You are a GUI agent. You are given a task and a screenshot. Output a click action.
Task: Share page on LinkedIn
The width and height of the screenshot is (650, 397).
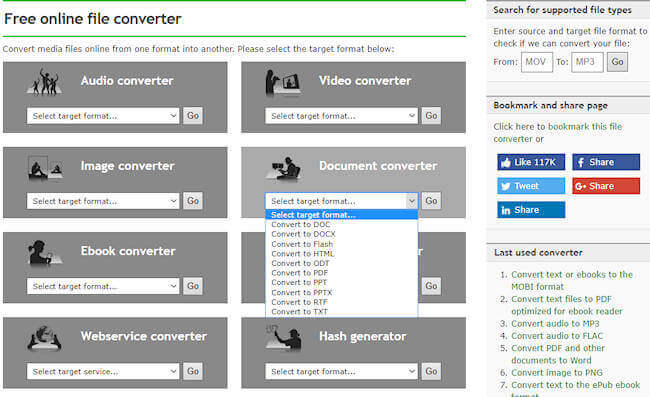[x=531, y=210]
